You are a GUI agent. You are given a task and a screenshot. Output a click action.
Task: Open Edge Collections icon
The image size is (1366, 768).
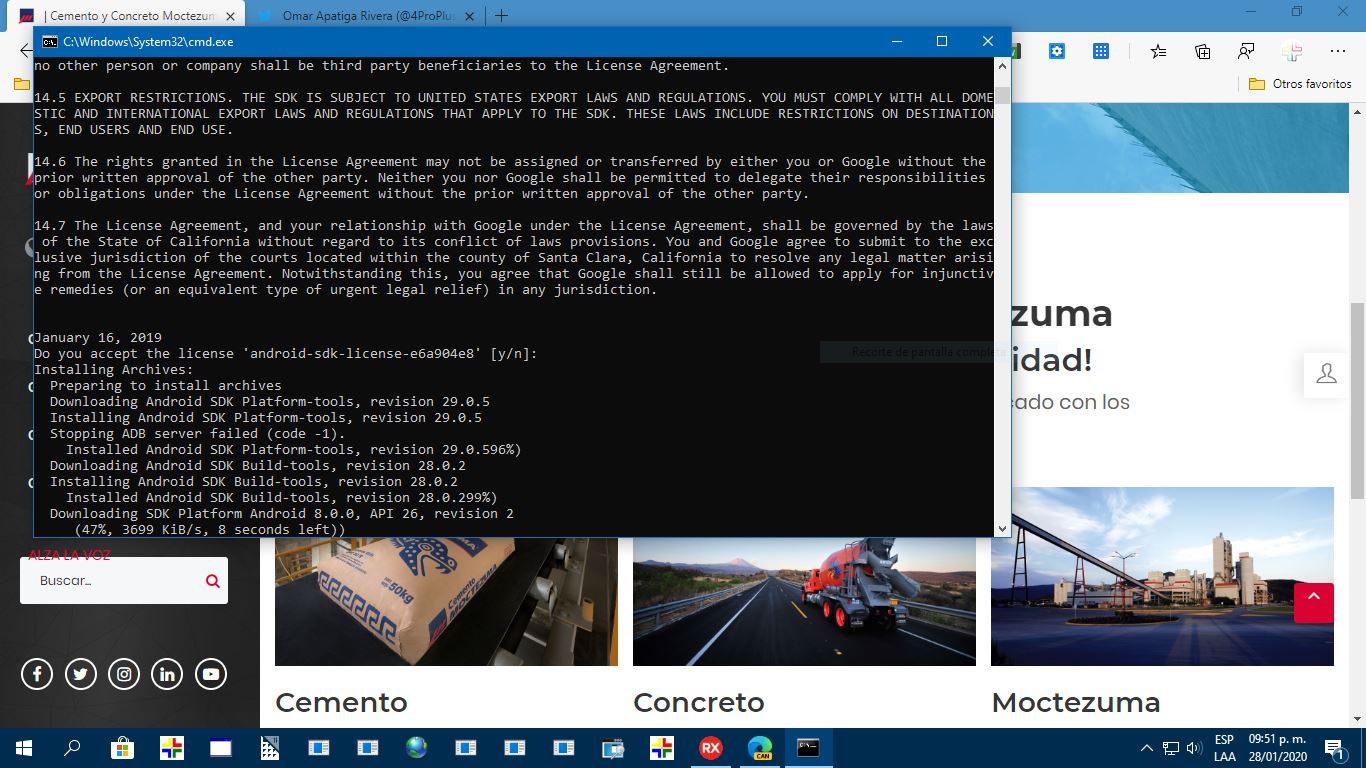pyautogui.click(x=1202, y=51)
